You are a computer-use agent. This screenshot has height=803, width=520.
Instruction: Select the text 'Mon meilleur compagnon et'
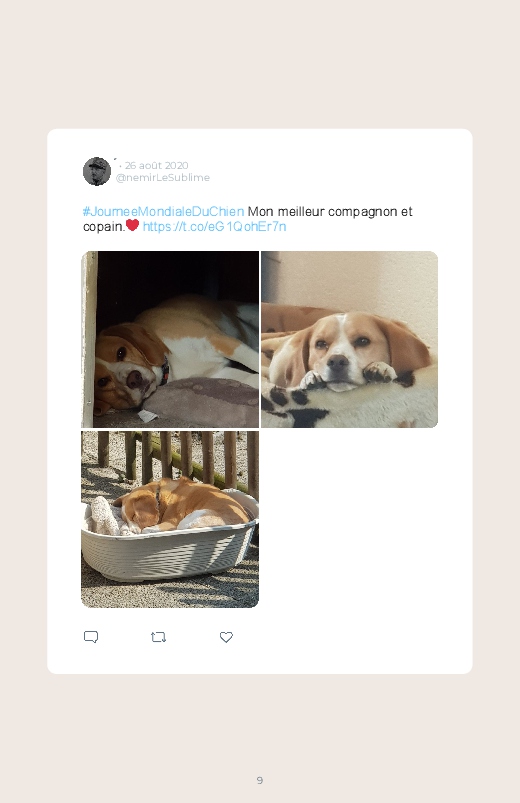pos(330,212)
